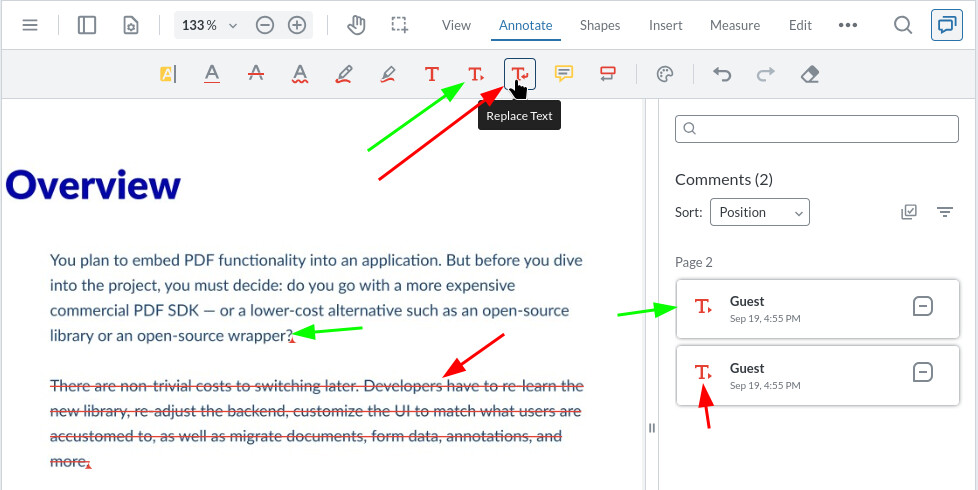Viewport: 978px width, 490px height.
Task: Open the Measure tab
Action: tap(735, 25)
